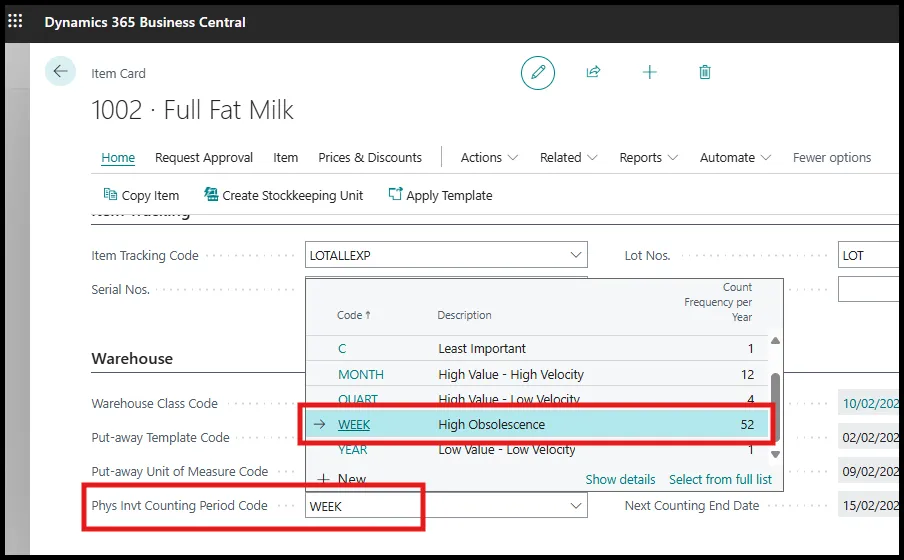
Task: Click the share icon
Action: 593,72
